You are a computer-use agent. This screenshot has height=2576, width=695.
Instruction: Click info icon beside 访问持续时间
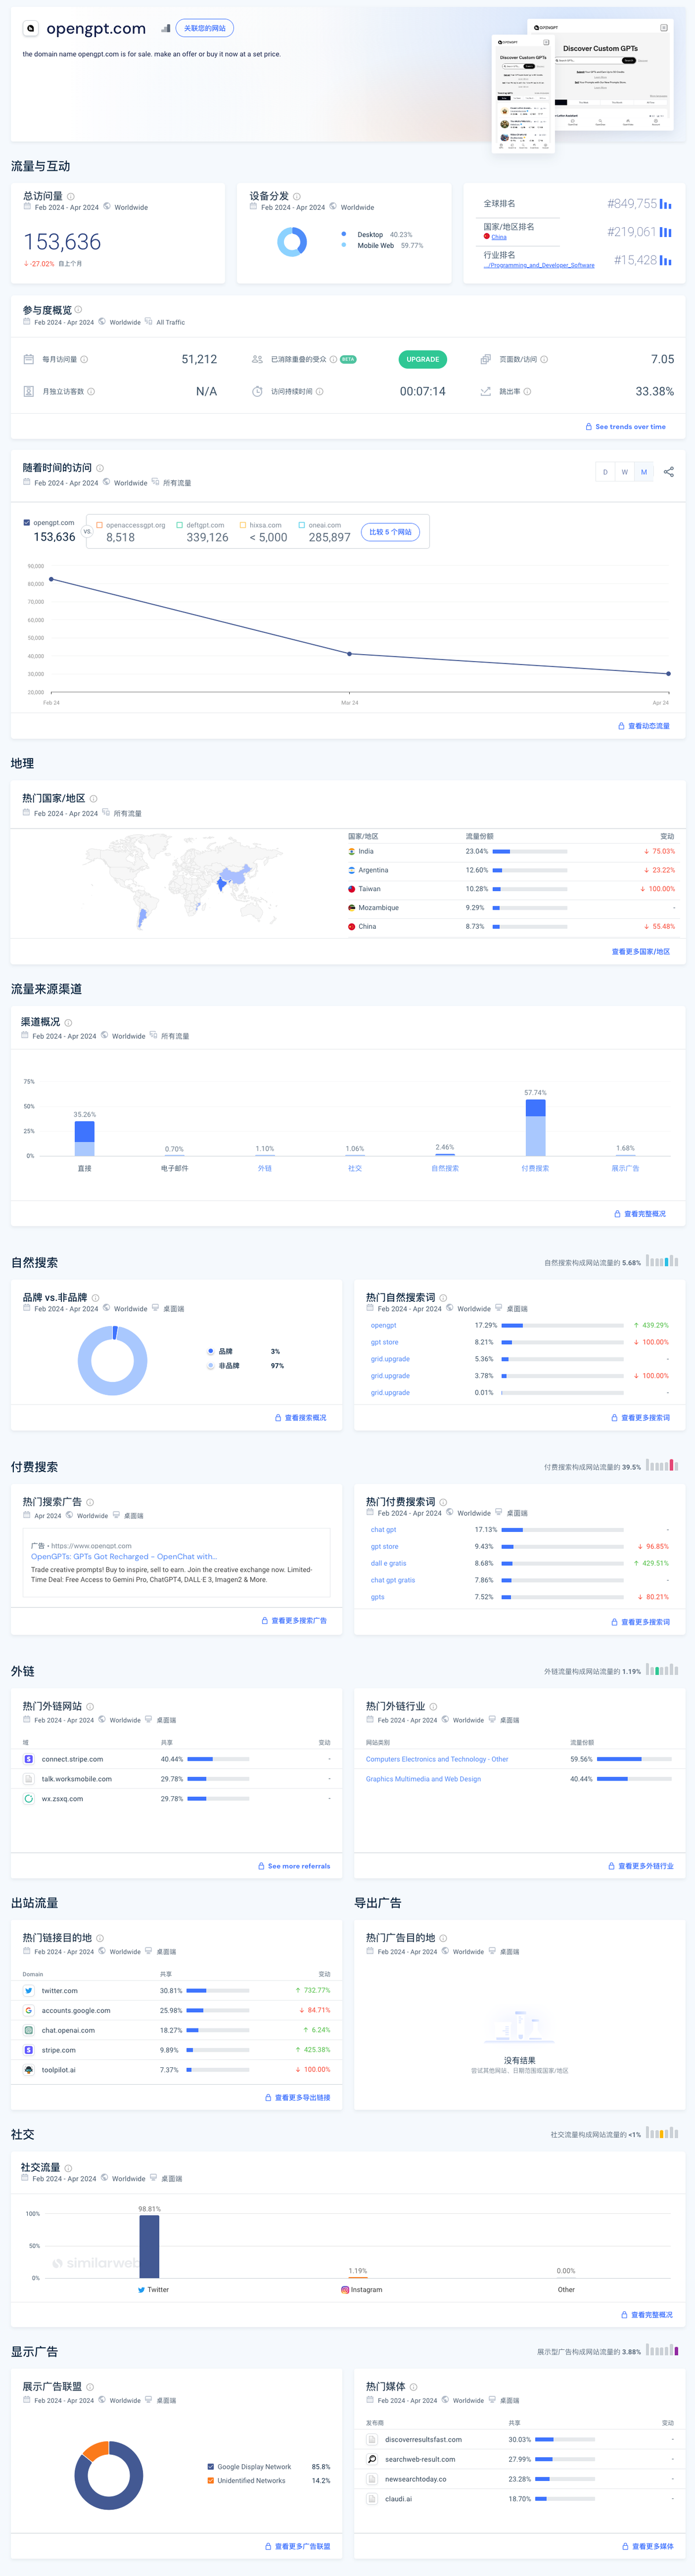(319, 392)
